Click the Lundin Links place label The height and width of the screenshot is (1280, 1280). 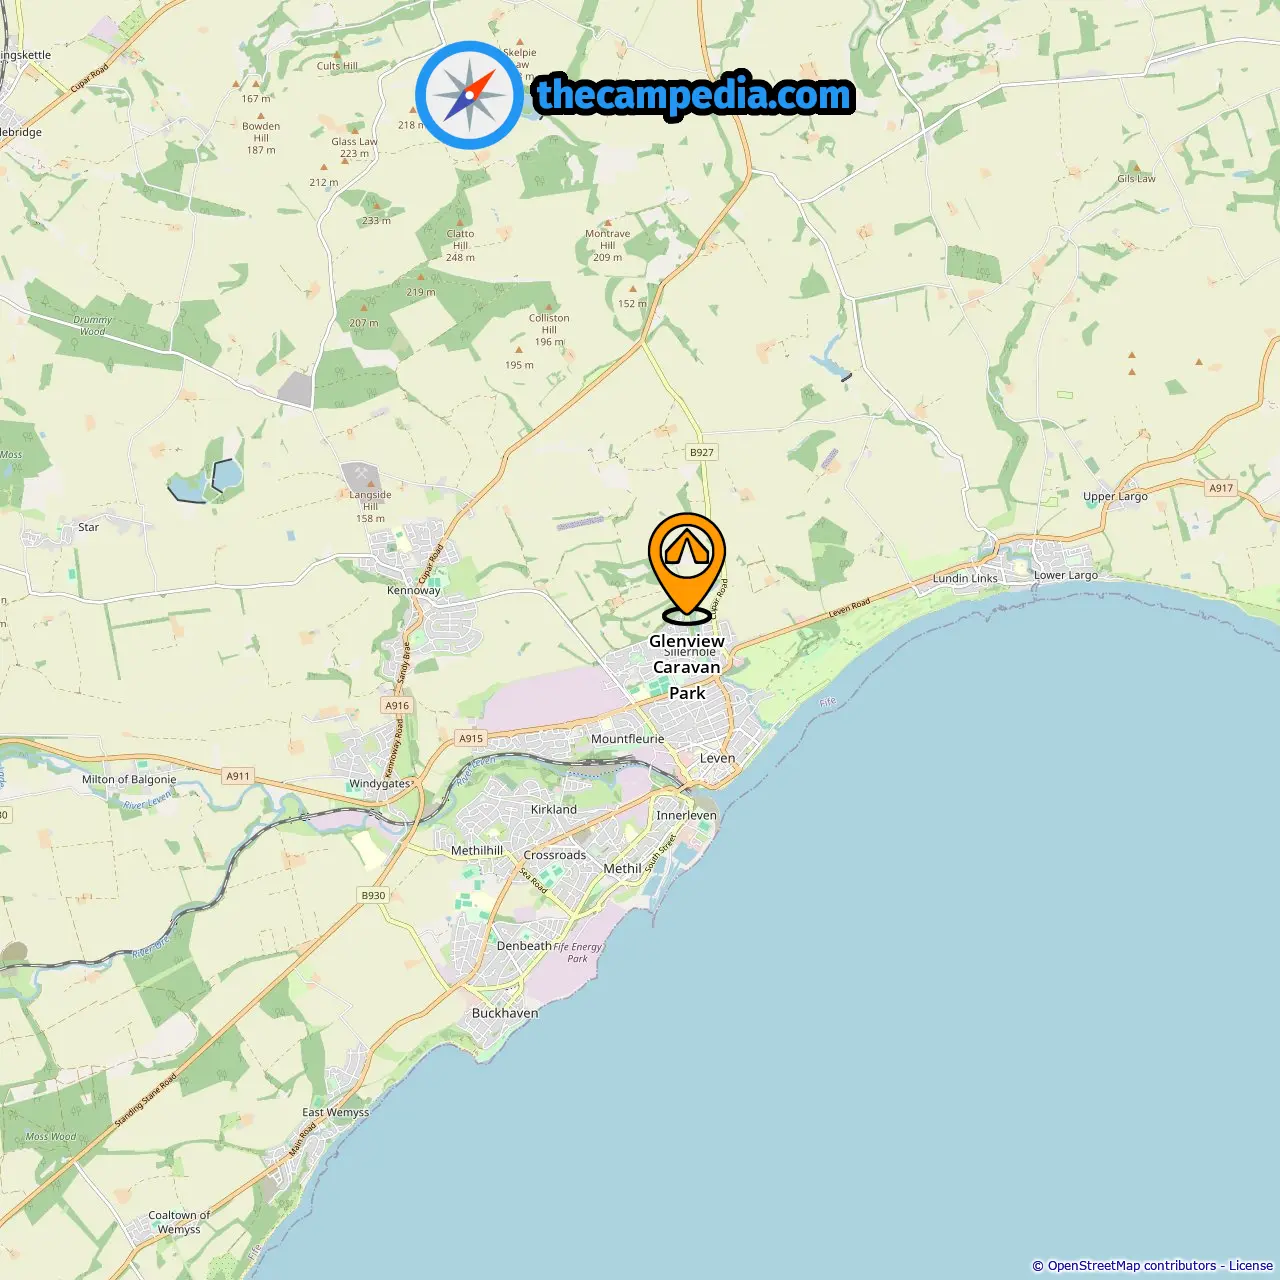(x=965, y=578)
